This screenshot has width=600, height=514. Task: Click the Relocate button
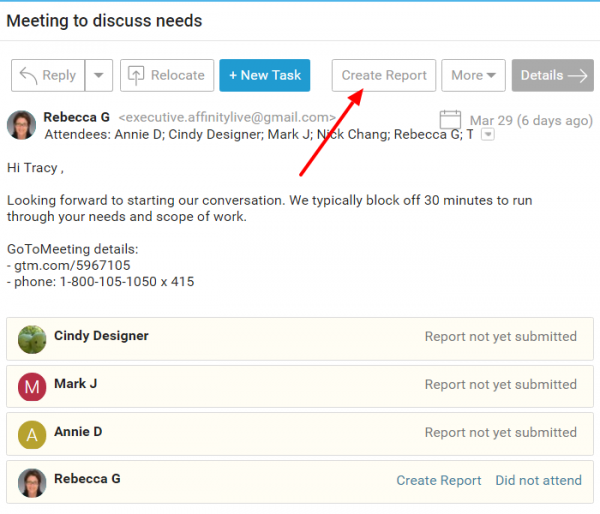tap(167, 75)
